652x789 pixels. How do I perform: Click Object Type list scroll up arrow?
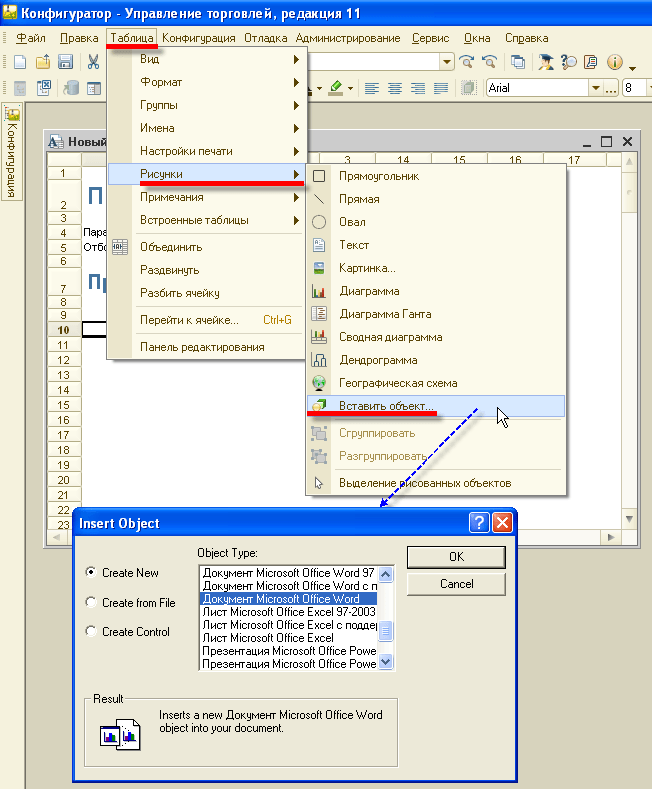pyautogui.click(x=386, y=574)
